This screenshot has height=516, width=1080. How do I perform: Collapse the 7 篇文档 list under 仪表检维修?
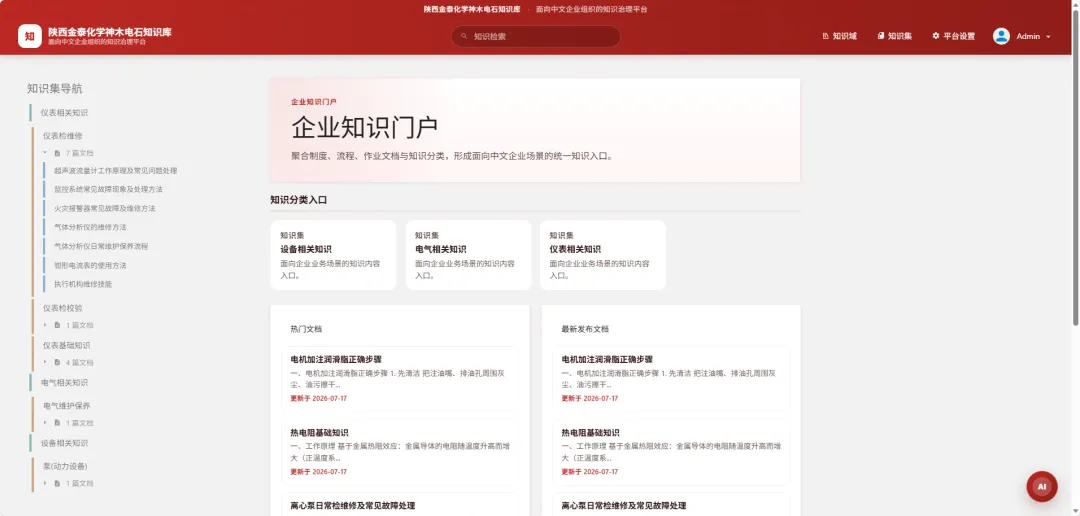[45, 153]
